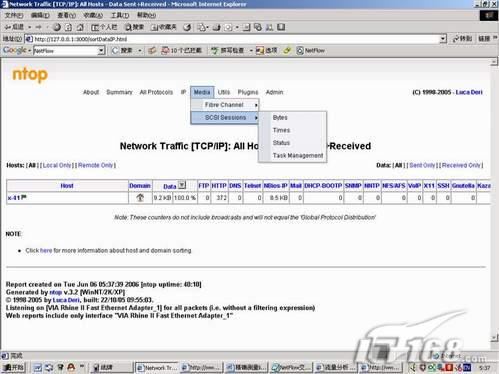Filter hosts by Local Only link

(x=57, y=165)
